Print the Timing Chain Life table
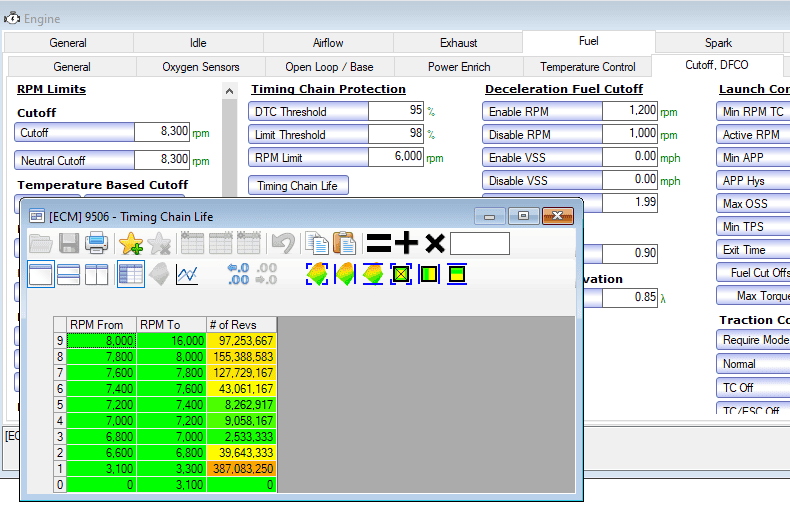The image size is (790, 507). (96, 243)
